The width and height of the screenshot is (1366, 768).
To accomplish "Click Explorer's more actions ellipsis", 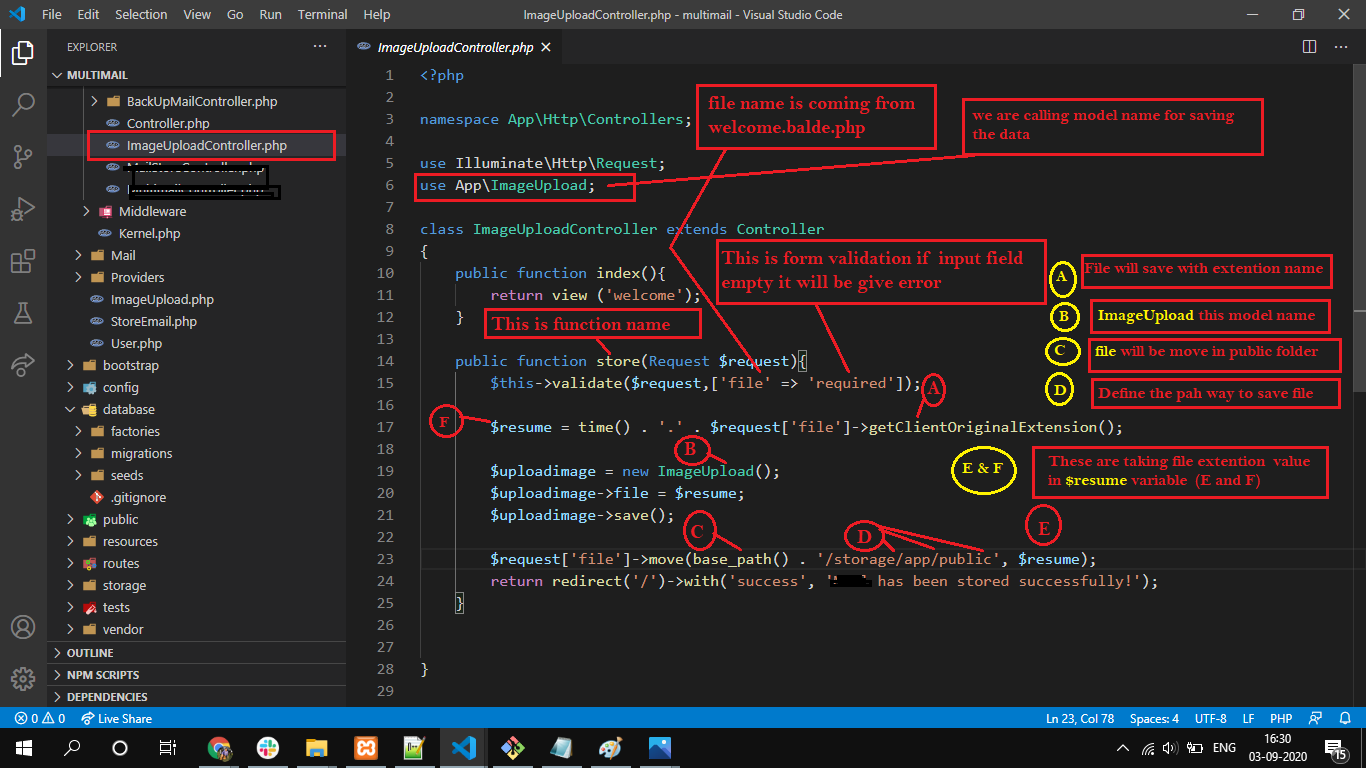I will point(320,47).
